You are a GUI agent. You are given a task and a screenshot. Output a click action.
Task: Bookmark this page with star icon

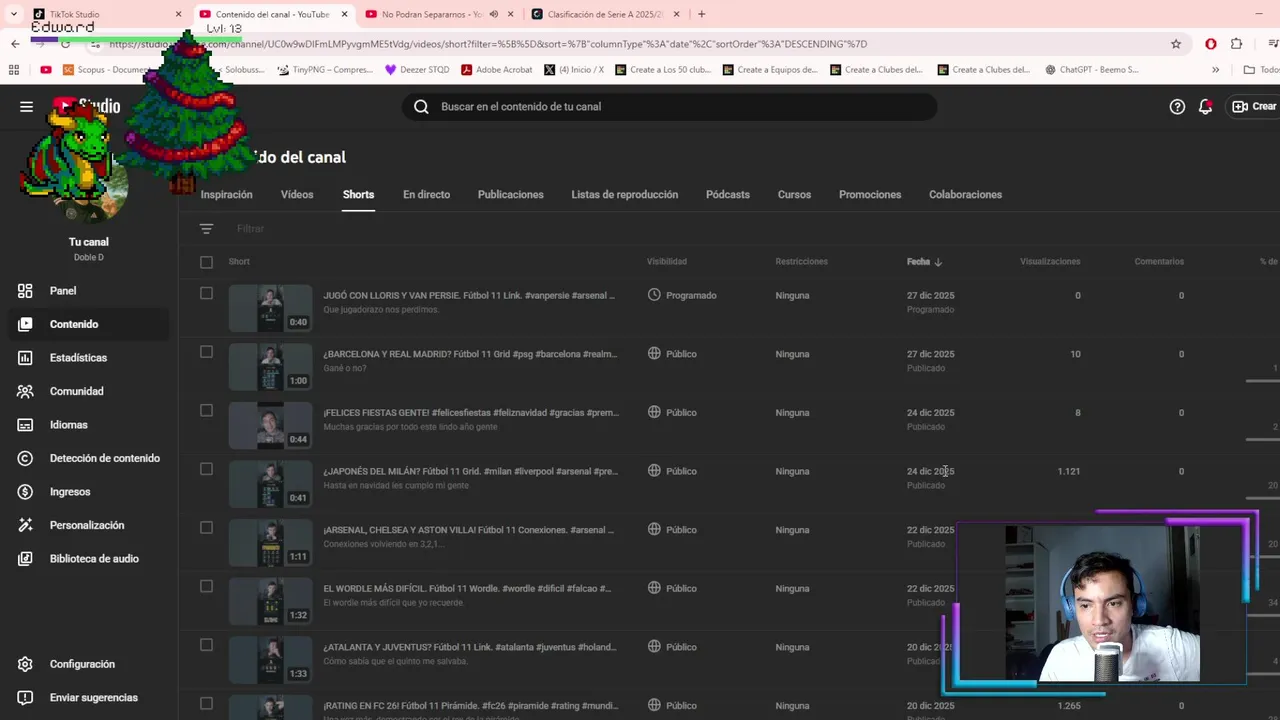1176,44
